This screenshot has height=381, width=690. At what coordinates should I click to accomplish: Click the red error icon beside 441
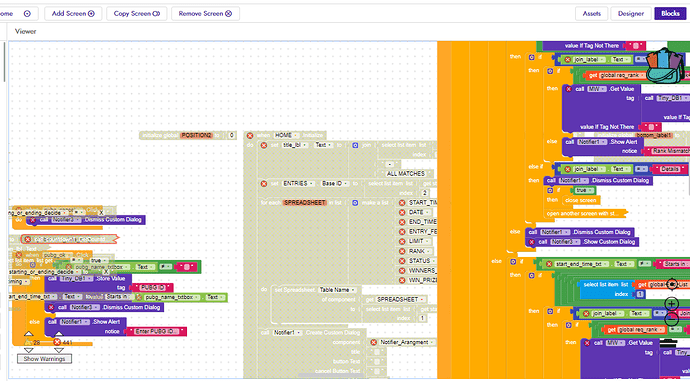pos(57,342)
